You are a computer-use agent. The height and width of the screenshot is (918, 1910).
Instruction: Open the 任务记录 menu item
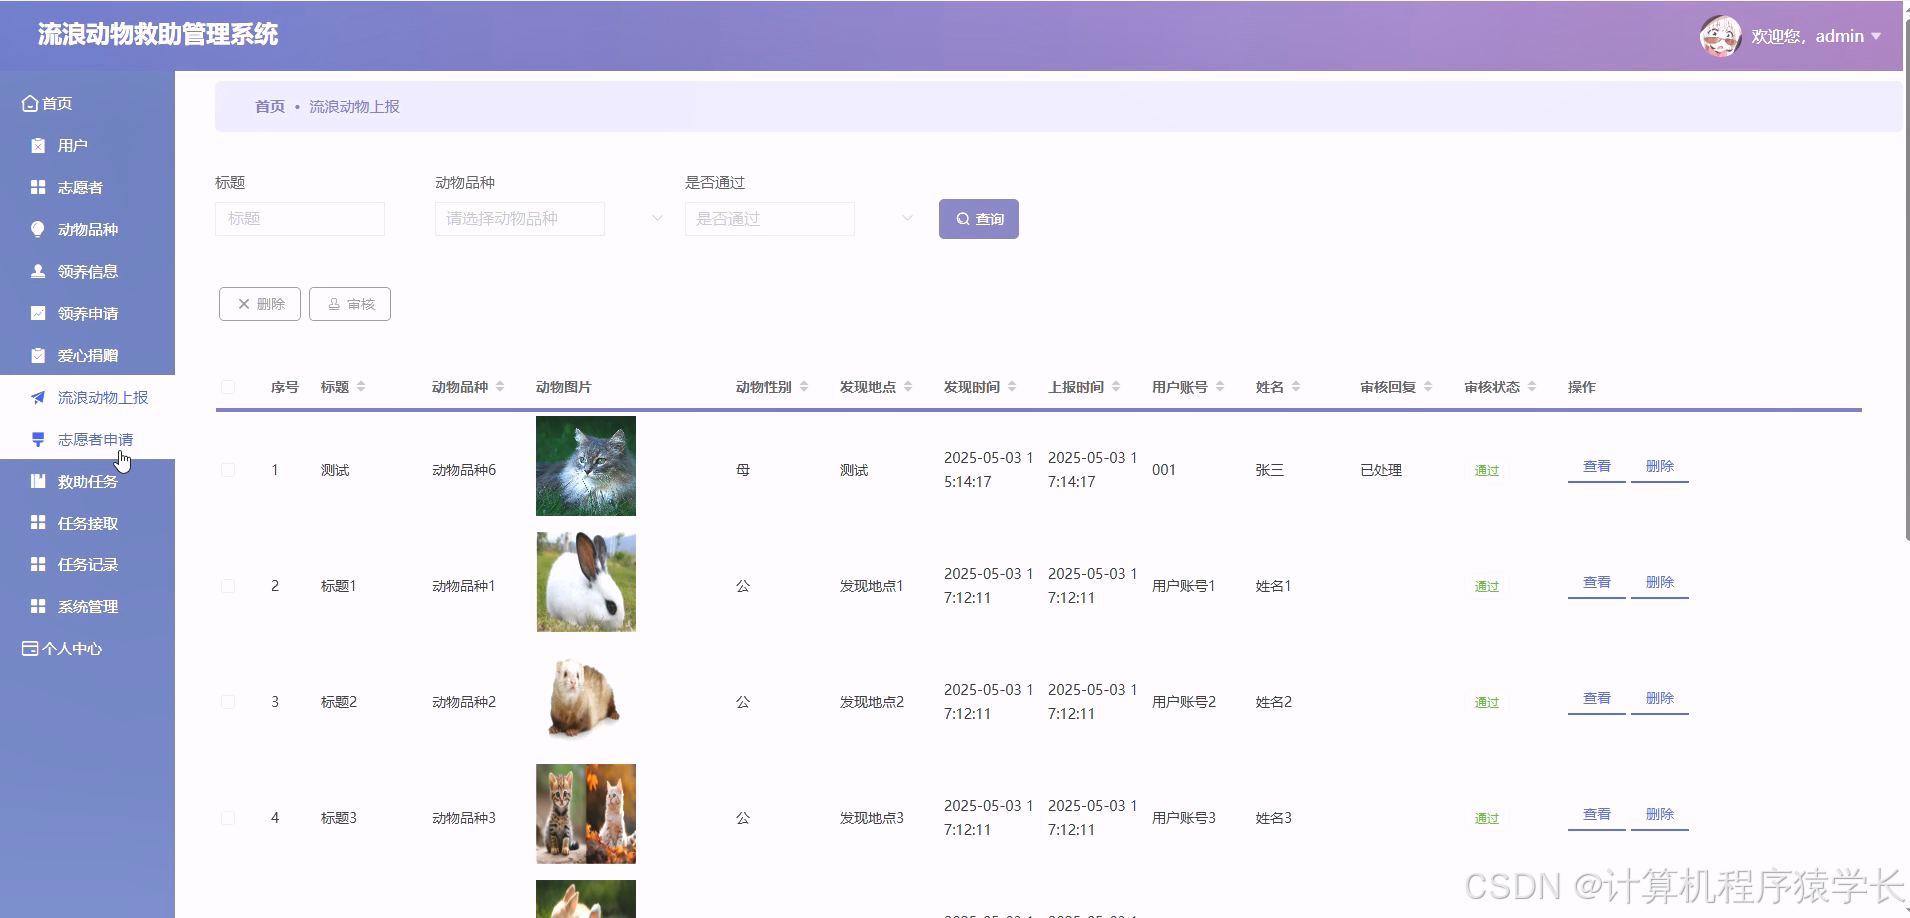(x=91, y=564)
